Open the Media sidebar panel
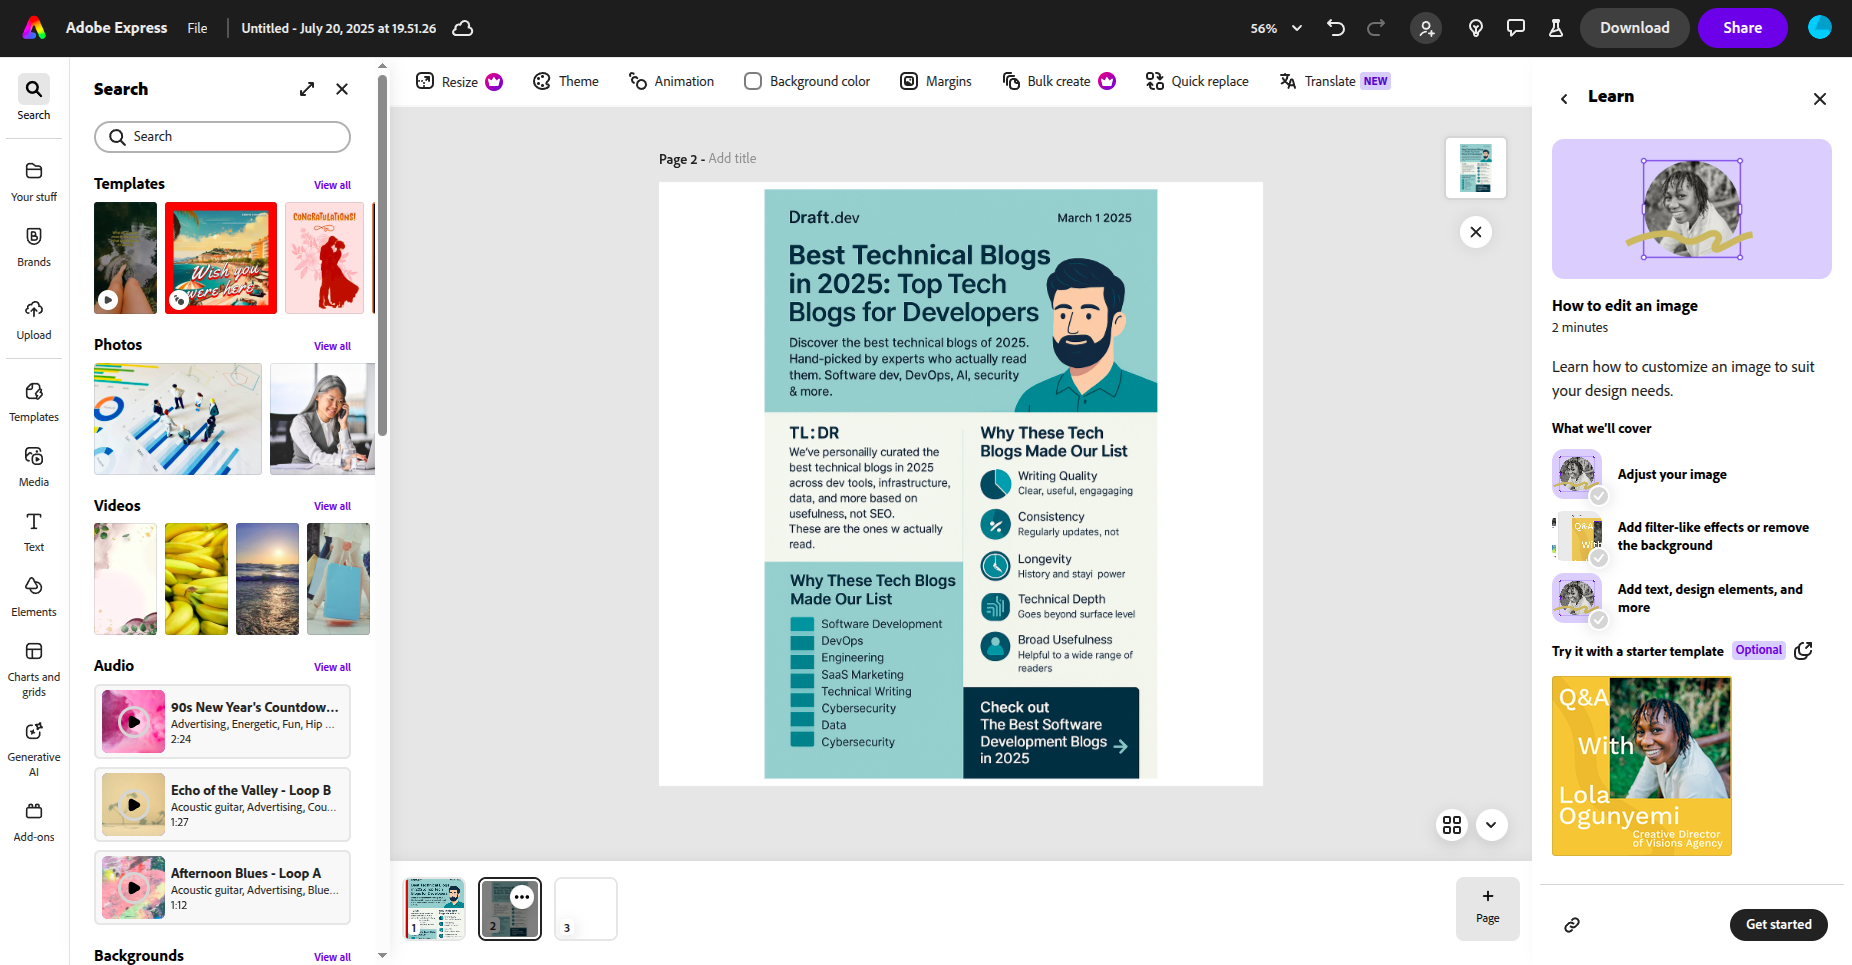The image size is (1852, 965). (34, 466)
